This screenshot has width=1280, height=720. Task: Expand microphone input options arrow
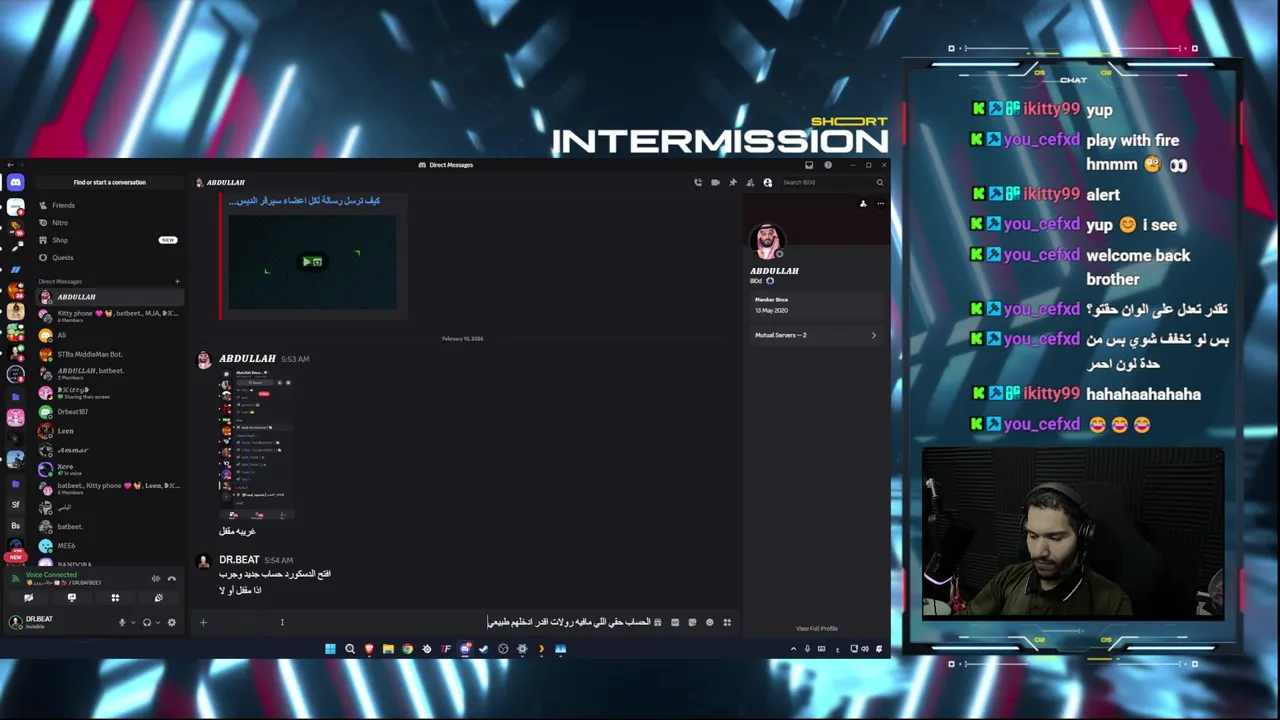[132, 622]
